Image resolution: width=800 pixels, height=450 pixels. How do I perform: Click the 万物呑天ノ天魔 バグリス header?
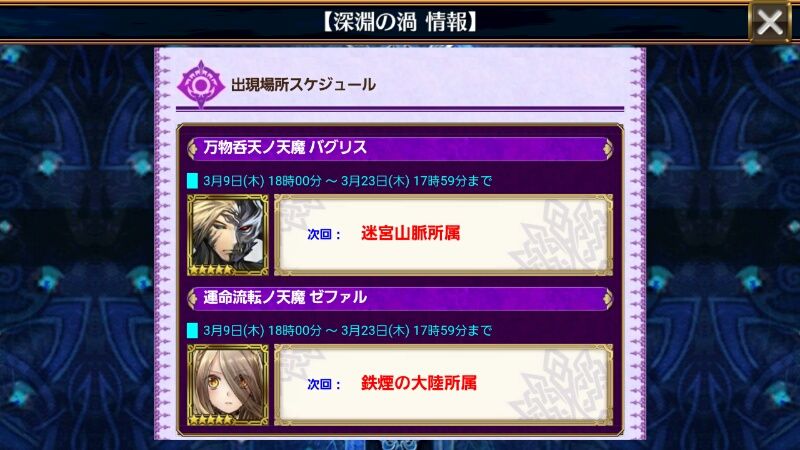(400, 148)
